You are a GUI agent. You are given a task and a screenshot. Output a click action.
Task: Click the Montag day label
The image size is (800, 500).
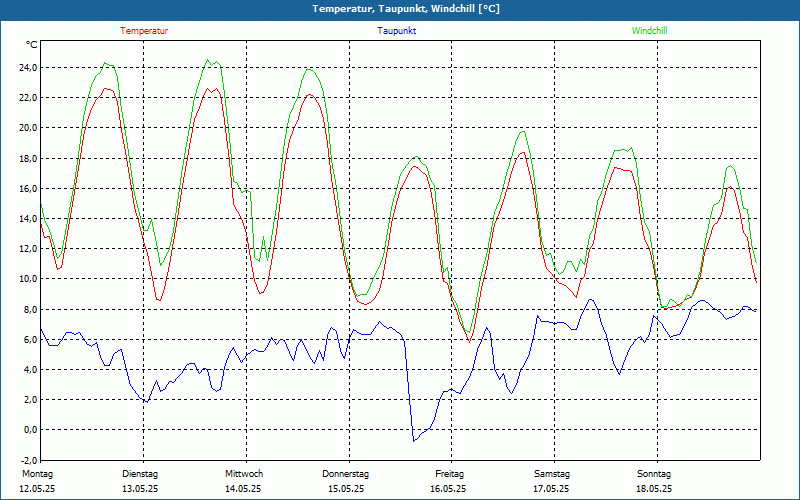37,474
